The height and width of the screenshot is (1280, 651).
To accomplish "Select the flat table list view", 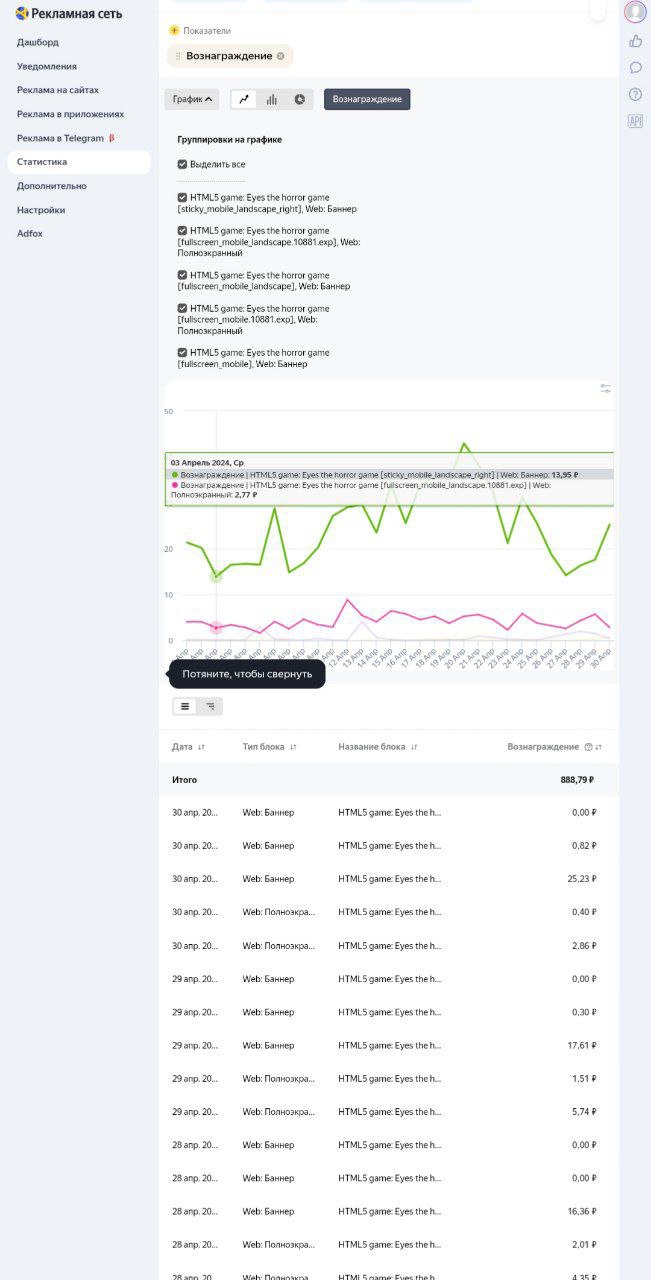I will coord(185,706).
